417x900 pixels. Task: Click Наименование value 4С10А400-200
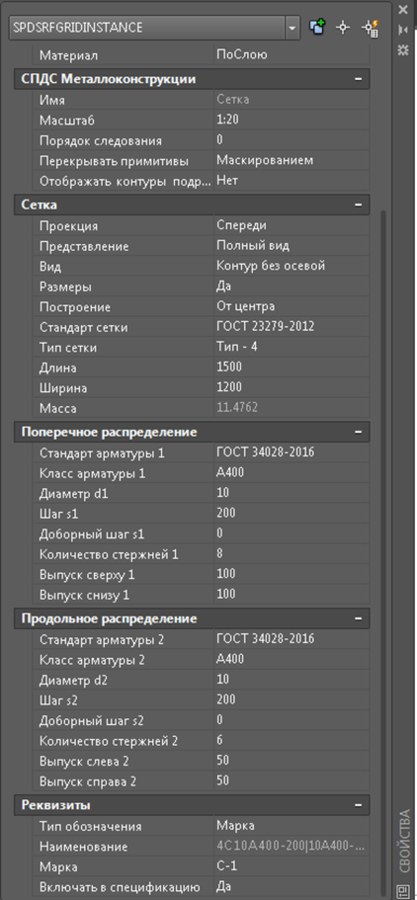(291, 846)
